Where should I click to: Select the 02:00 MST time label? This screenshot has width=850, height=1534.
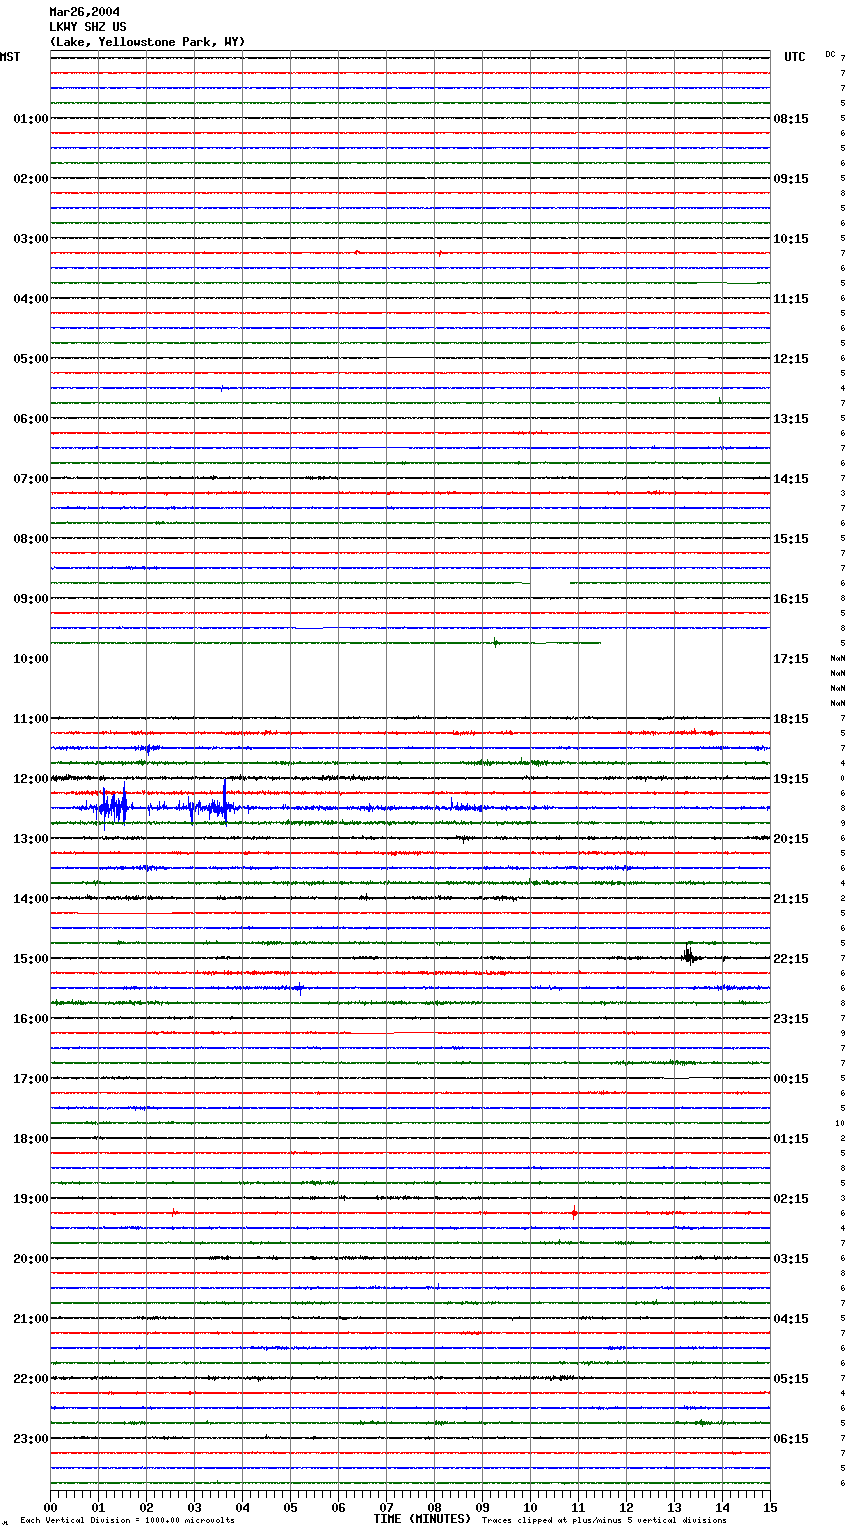tap(31, 179)
